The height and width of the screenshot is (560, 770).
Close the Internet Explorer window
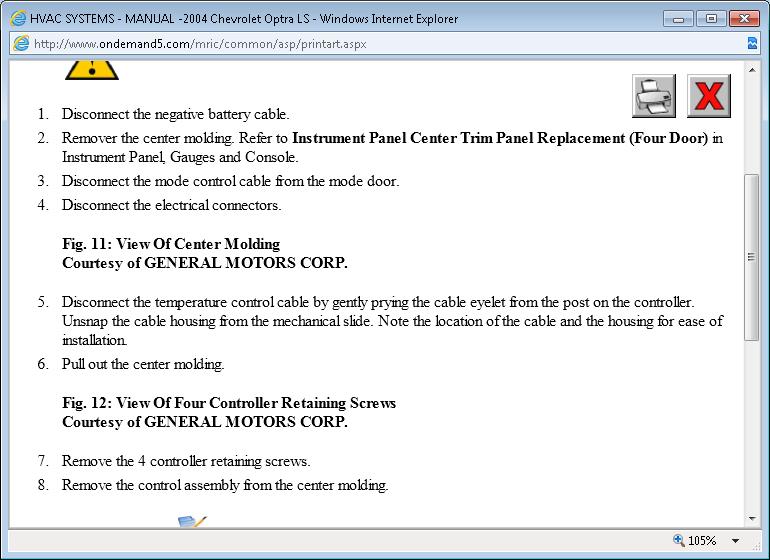(744, 19)
